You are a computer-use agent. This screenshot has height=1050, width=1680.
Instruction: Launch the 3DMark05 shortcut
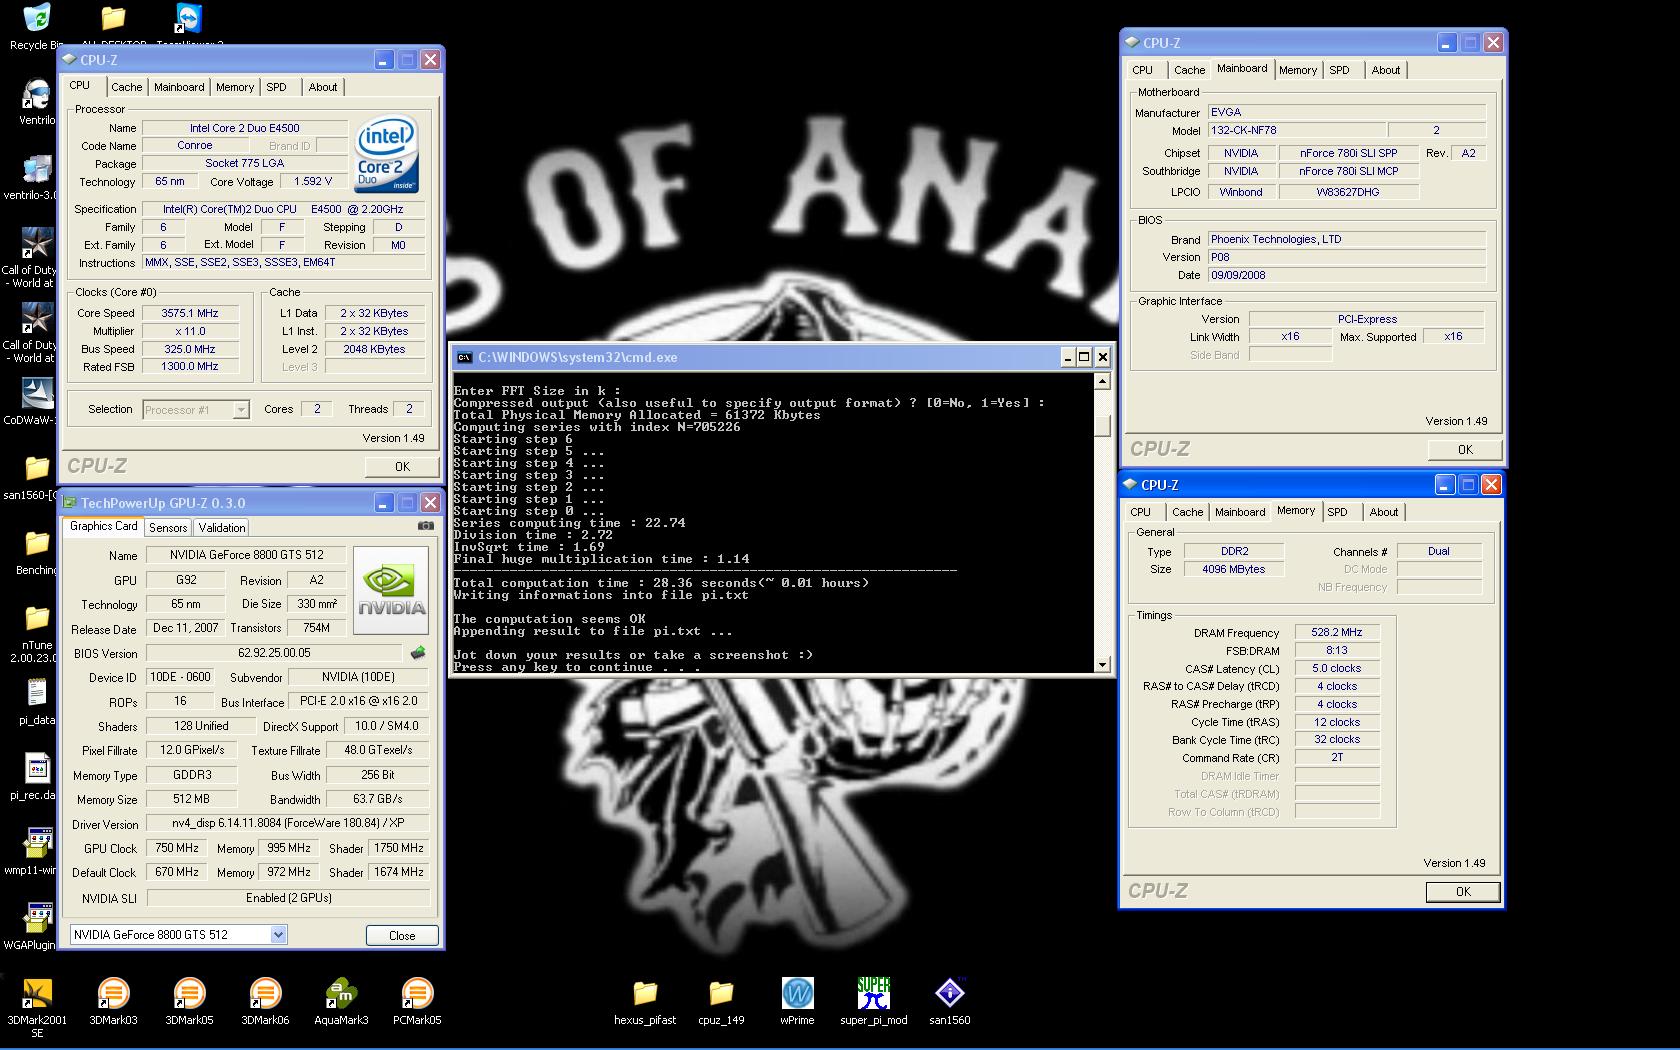pos(189,994)
